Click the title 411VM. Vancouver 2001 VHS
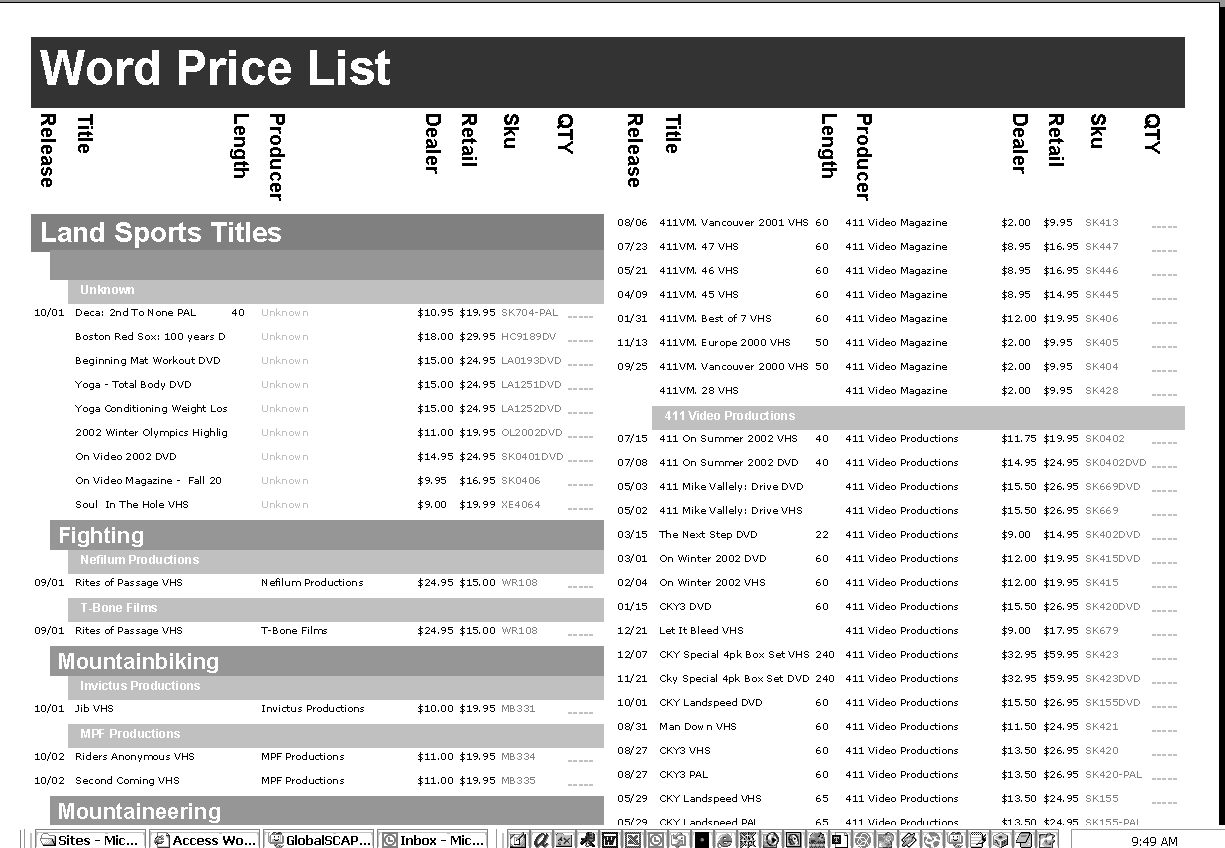The image size is (1225, 848). (x=734, y=223)
